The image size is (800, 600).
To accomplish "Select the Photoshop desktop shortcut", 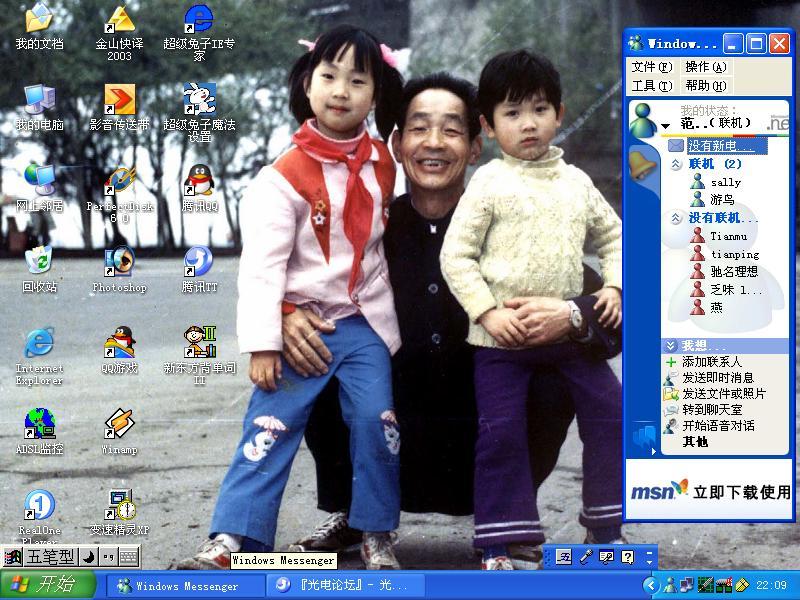I will click(119, 269).
